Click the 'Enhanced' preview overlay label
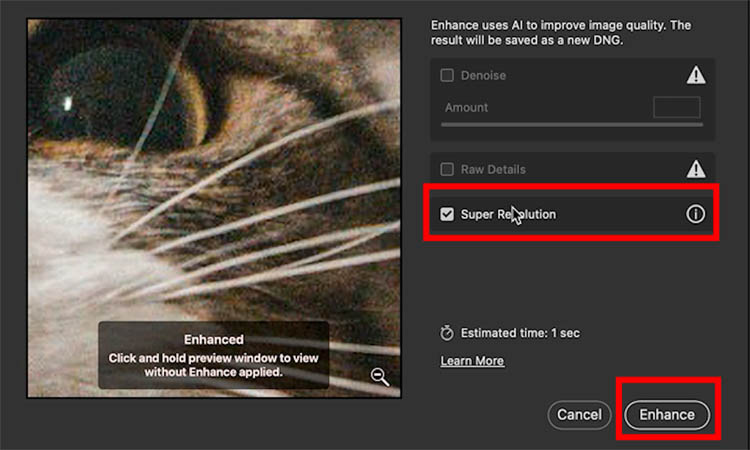This screenshot has width=750, height=450. point(214,340)
